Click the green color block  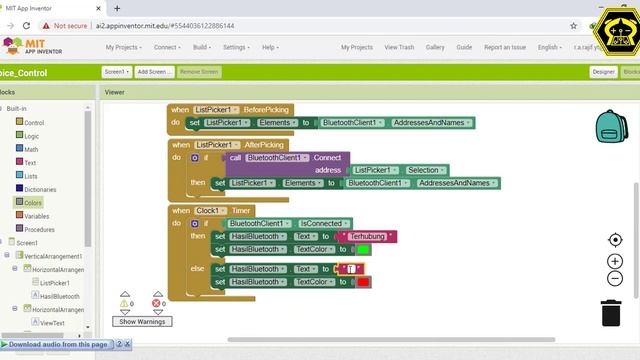click(363, 249)
